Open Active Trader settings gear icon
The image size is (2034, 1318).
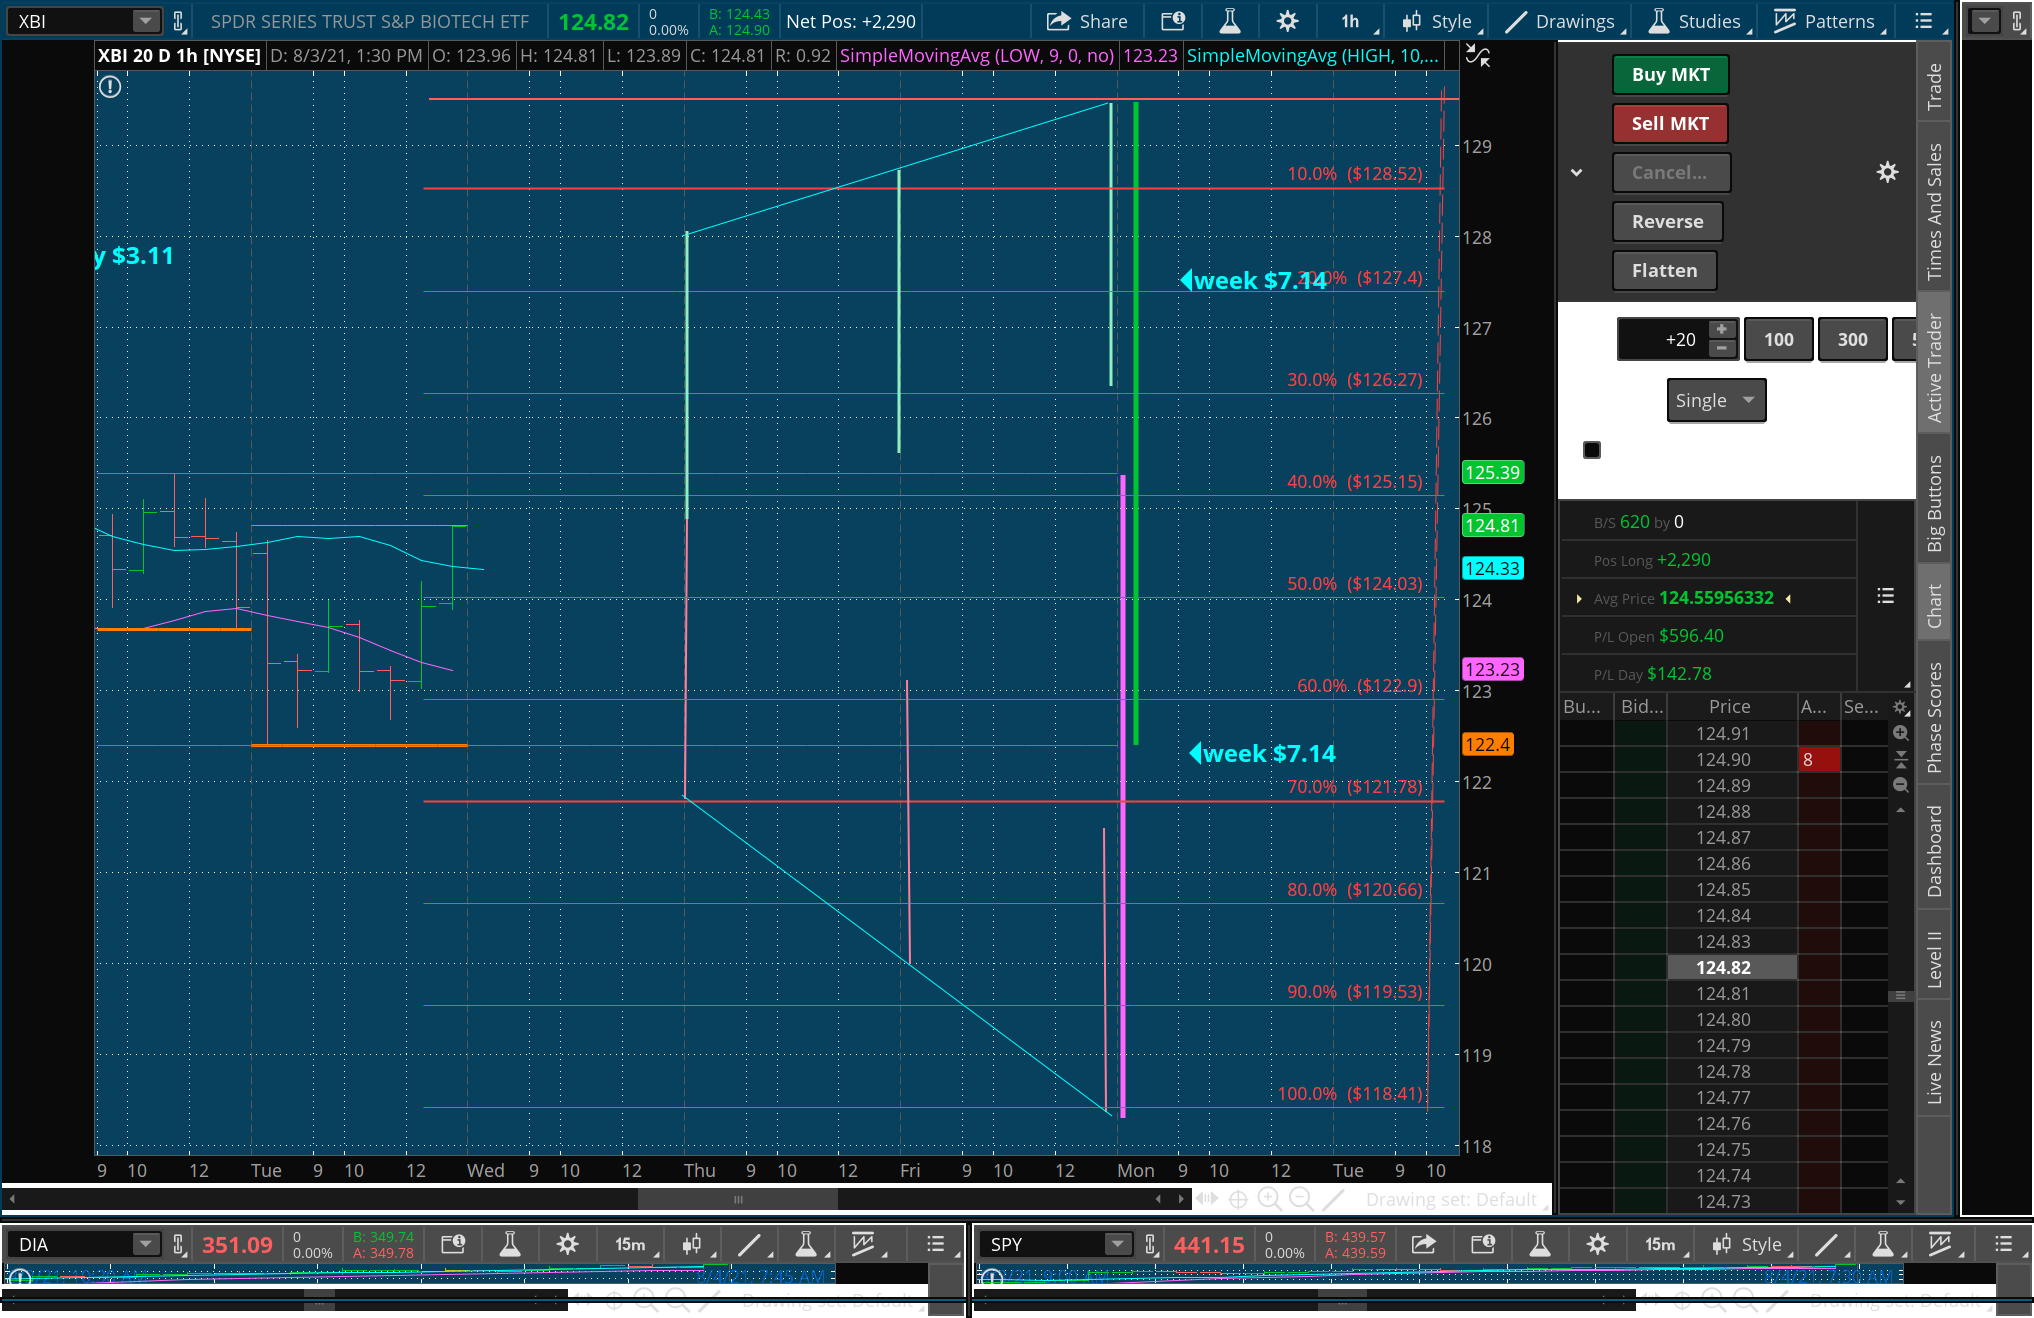(1887, 172)
